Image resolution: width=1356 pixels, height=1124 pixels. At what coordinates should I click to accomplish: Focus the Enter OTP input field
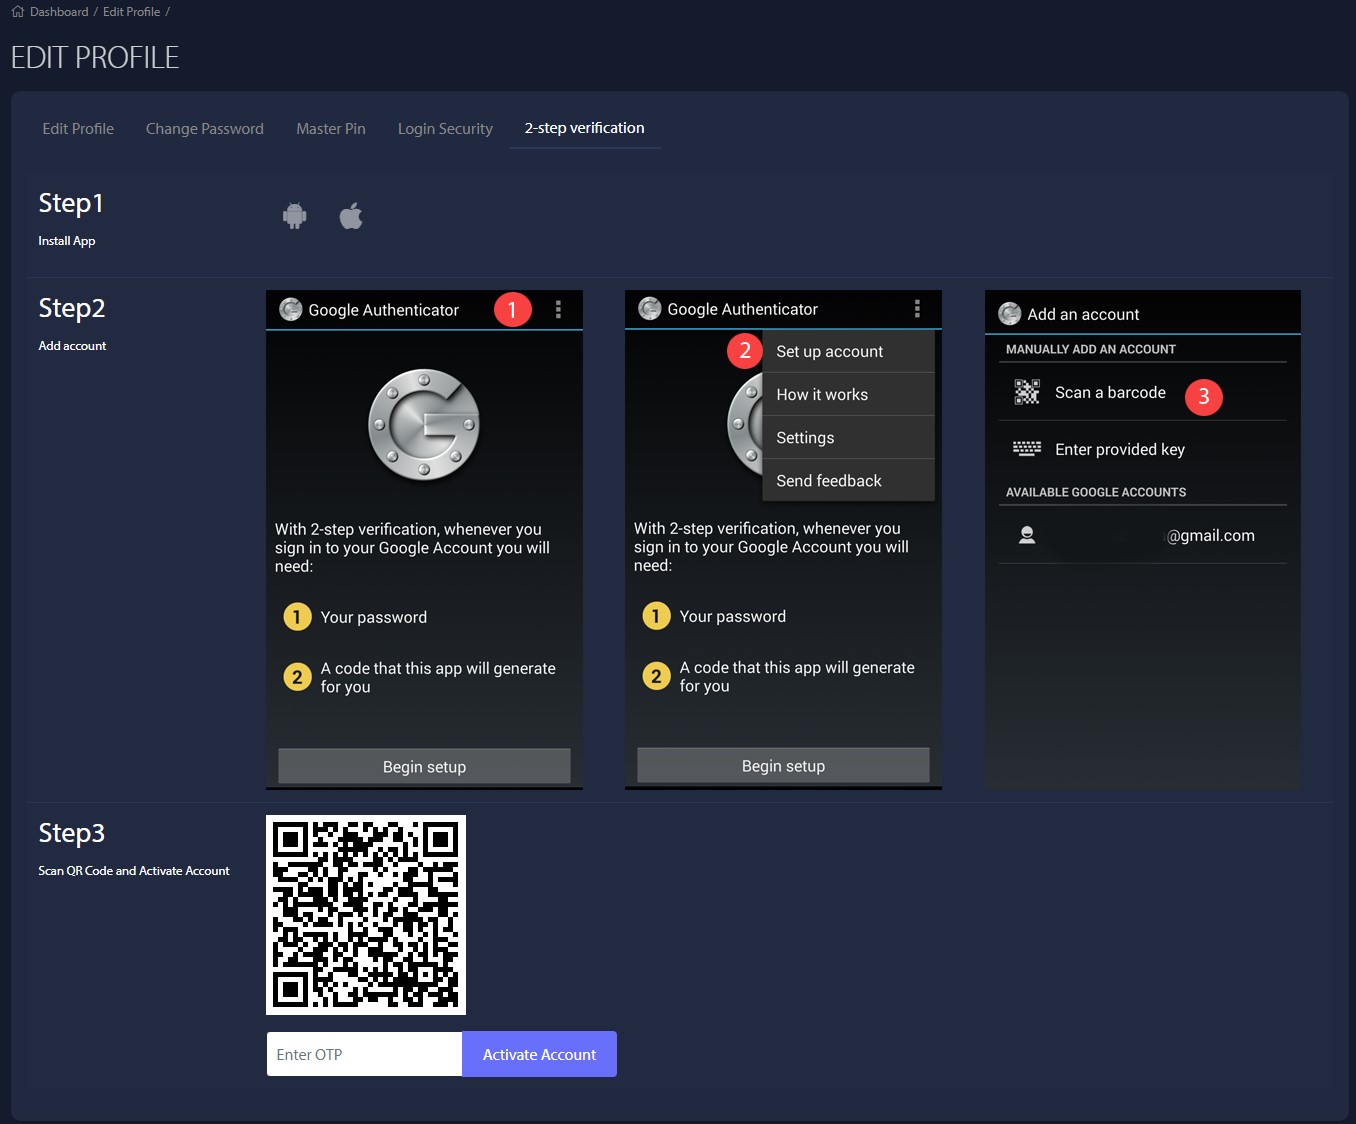[x=364, y=1054]
